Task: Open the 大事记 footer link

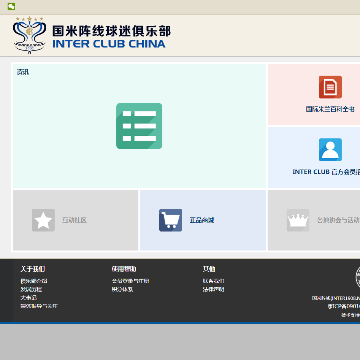Action: tap(29, 297)
